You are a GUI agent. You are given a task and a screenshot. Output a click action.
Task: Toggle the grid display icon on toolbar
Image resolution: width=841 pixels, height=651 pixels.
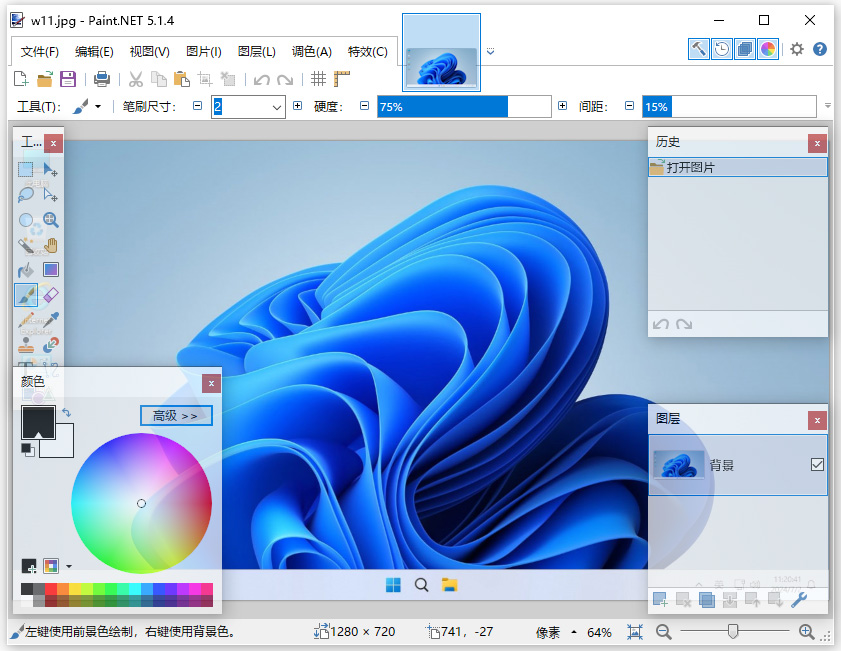tap(317, 79)
